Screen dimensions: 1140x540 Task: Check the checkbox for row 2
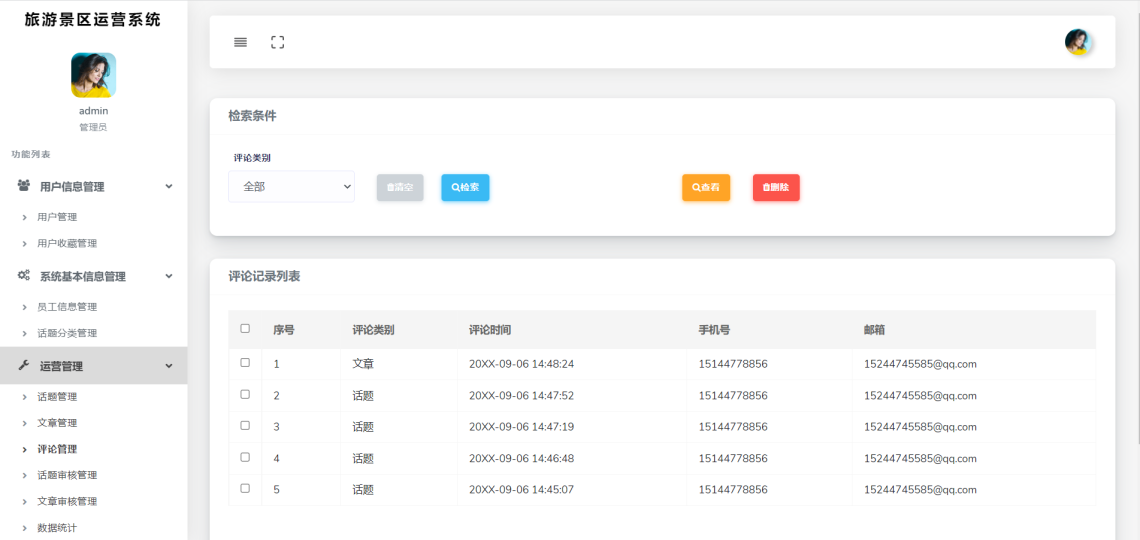coord(245,395)
